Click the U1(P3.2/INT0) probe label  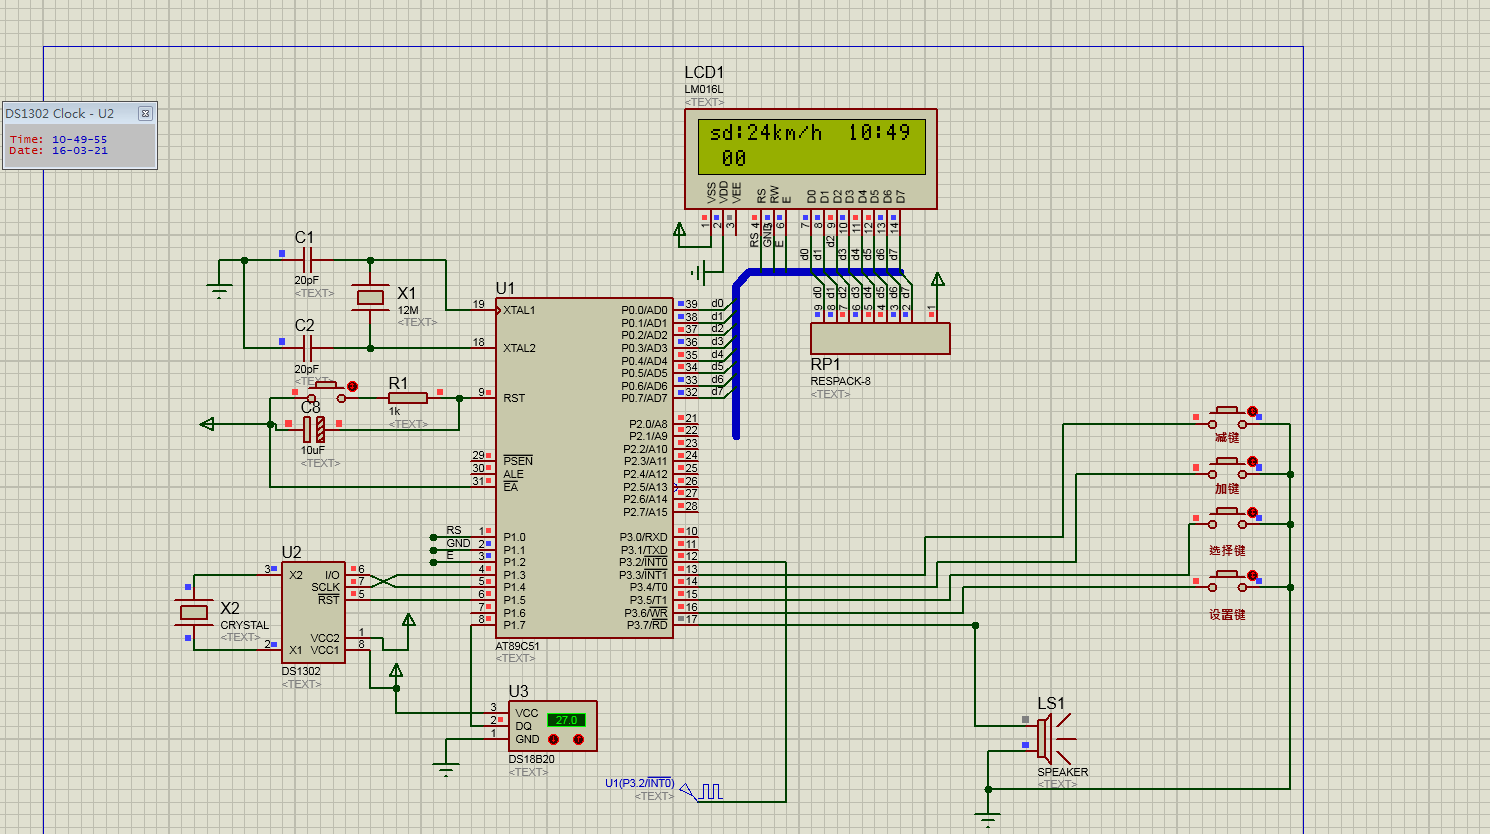coord(640,783)
